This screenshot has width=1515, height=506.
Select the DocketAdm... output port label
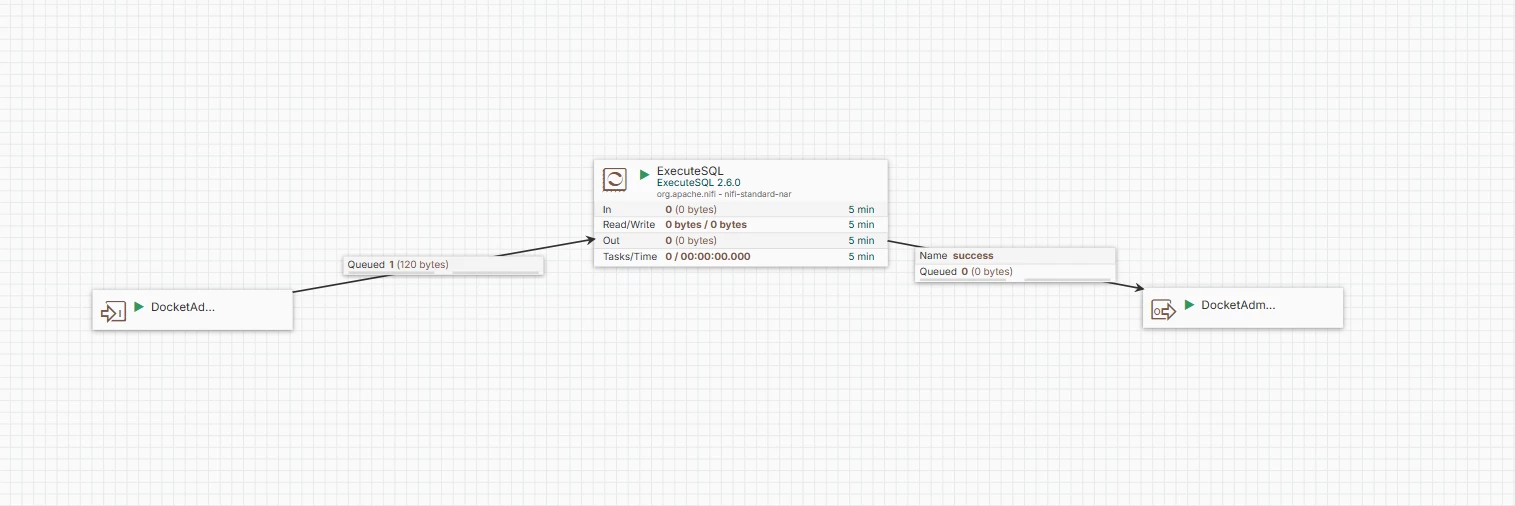point(1238,305)
